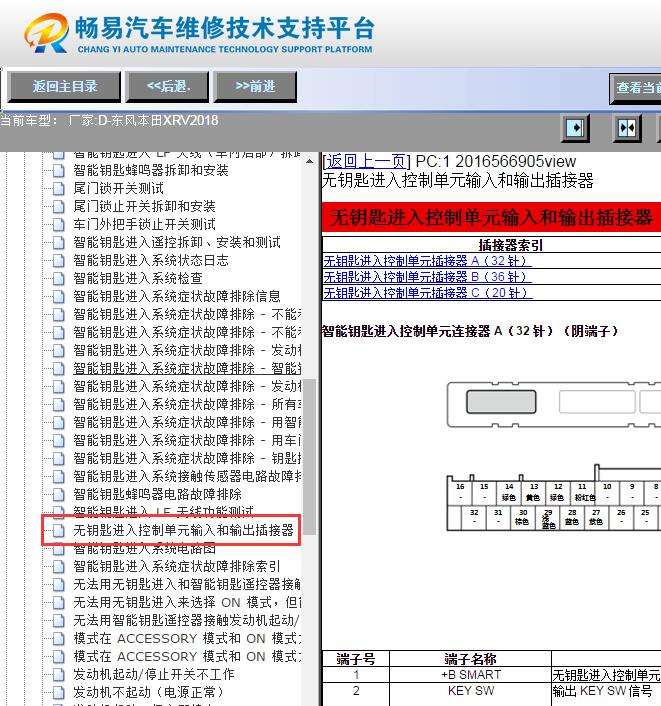Viewport: 661px width, 706px height.
Task: Select 车门外把手锁止开关测试 tree item
Action: click(144, 224)
